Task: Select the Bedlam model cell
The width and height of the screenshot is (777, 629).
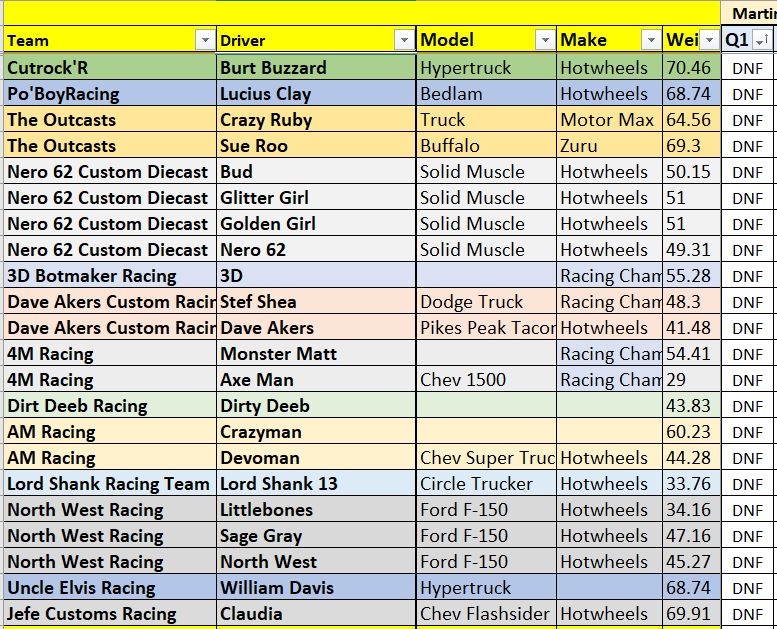Action: point(487,94)
